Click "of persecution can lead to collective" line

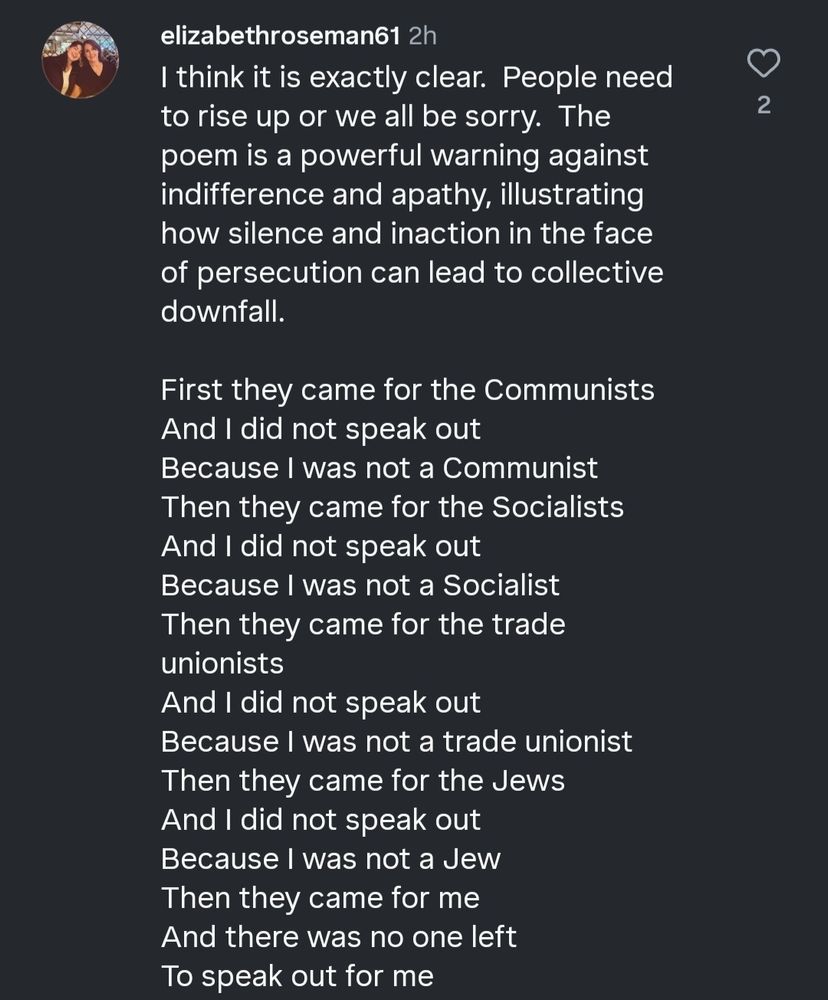[412, 273]
